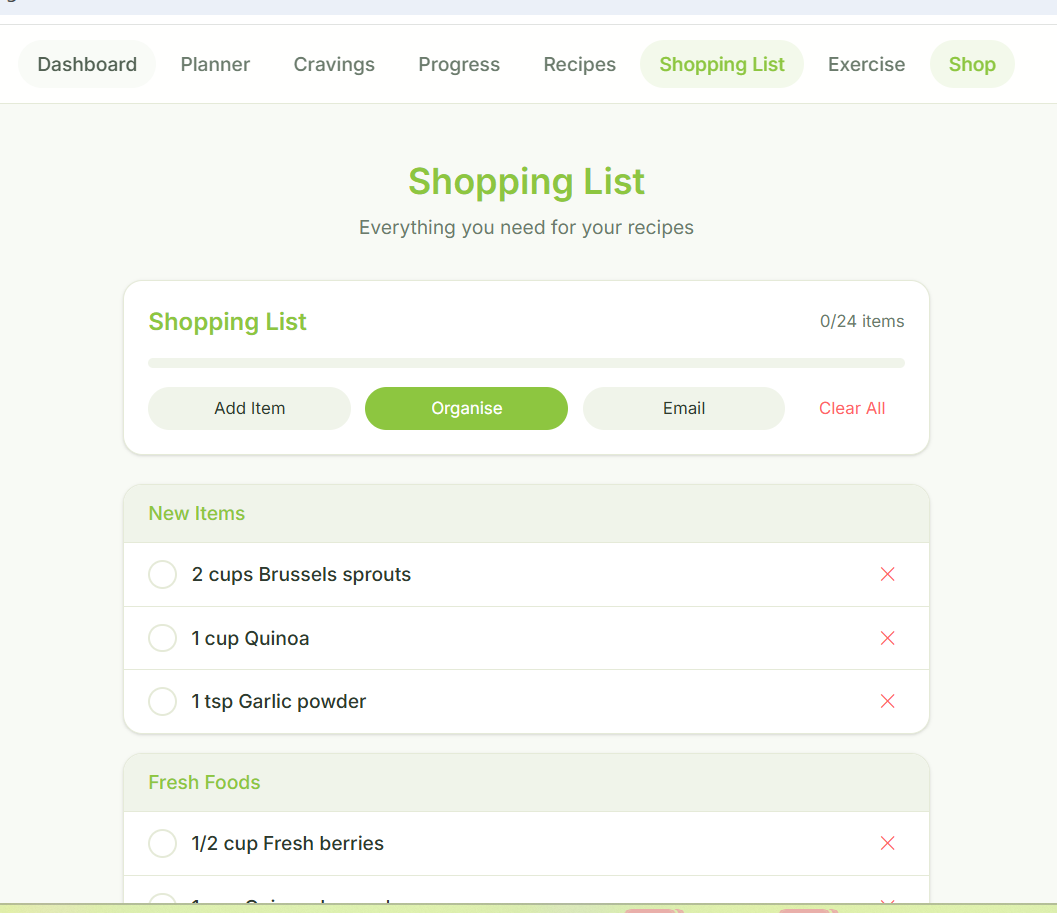The width and height of the screenshot is (1057, 913).
Task: Click the shopping list progress bar
Action: coord(526,362)
